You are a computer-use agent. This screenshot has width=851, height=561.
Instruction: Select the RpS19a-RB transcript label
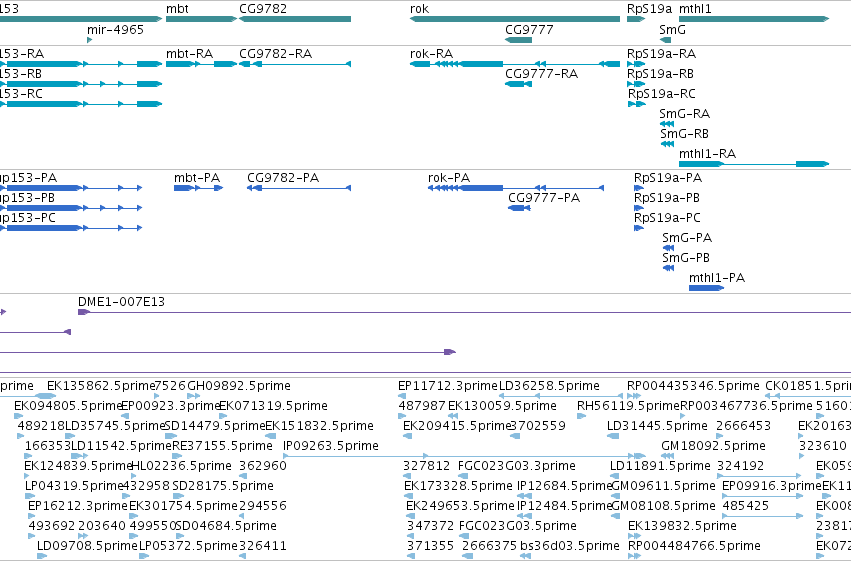[x=660, y=74]
